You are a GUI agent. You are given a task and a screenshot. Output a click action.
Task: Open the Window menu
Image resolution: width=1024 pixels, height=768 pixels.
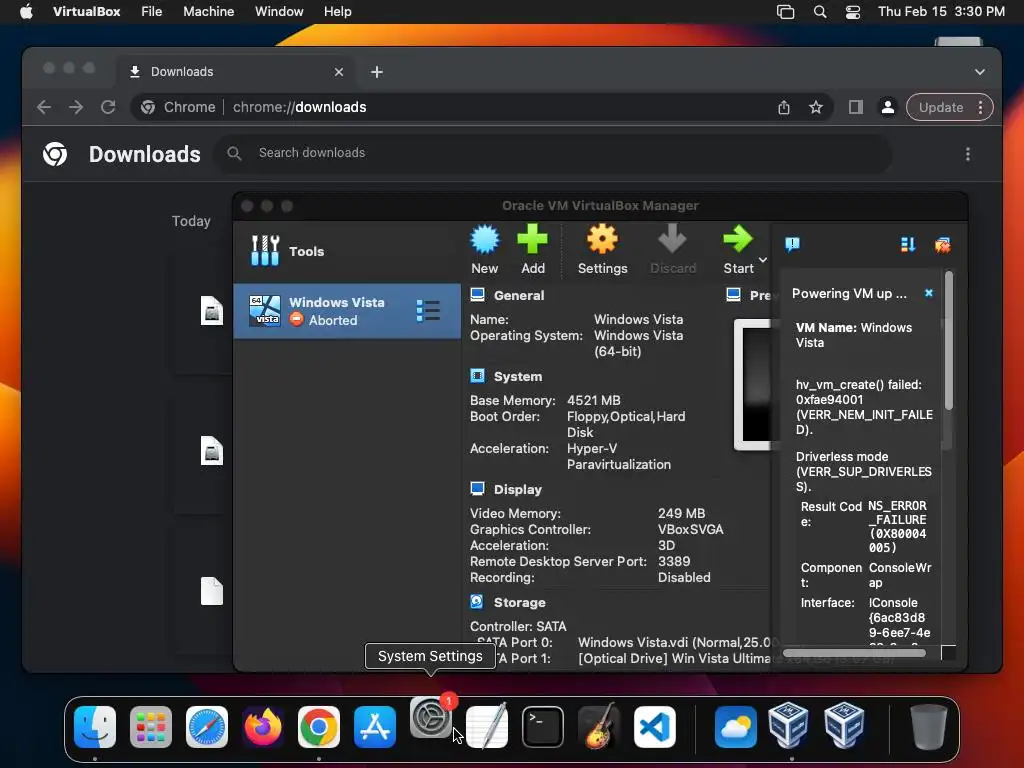click(x=279, y=12)
